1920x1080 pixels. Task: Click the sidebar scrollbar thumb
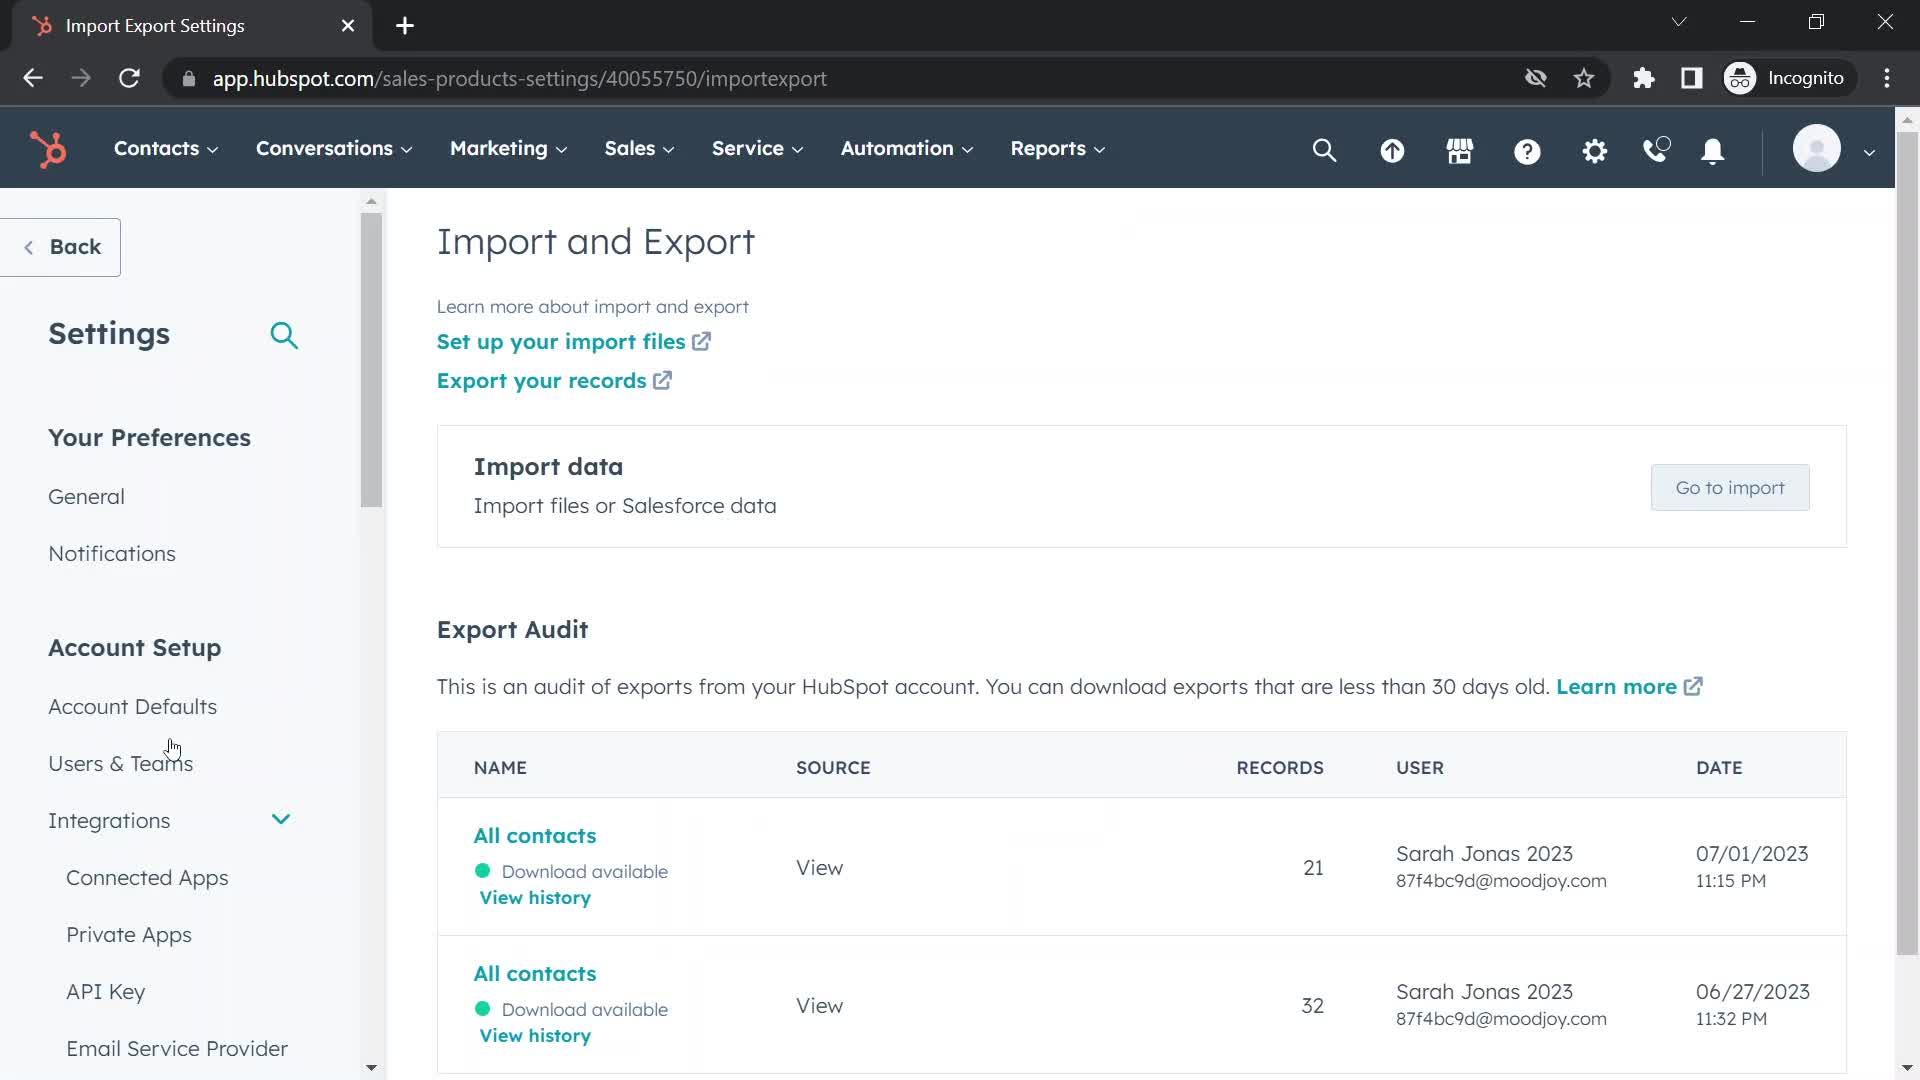(371, 360)
